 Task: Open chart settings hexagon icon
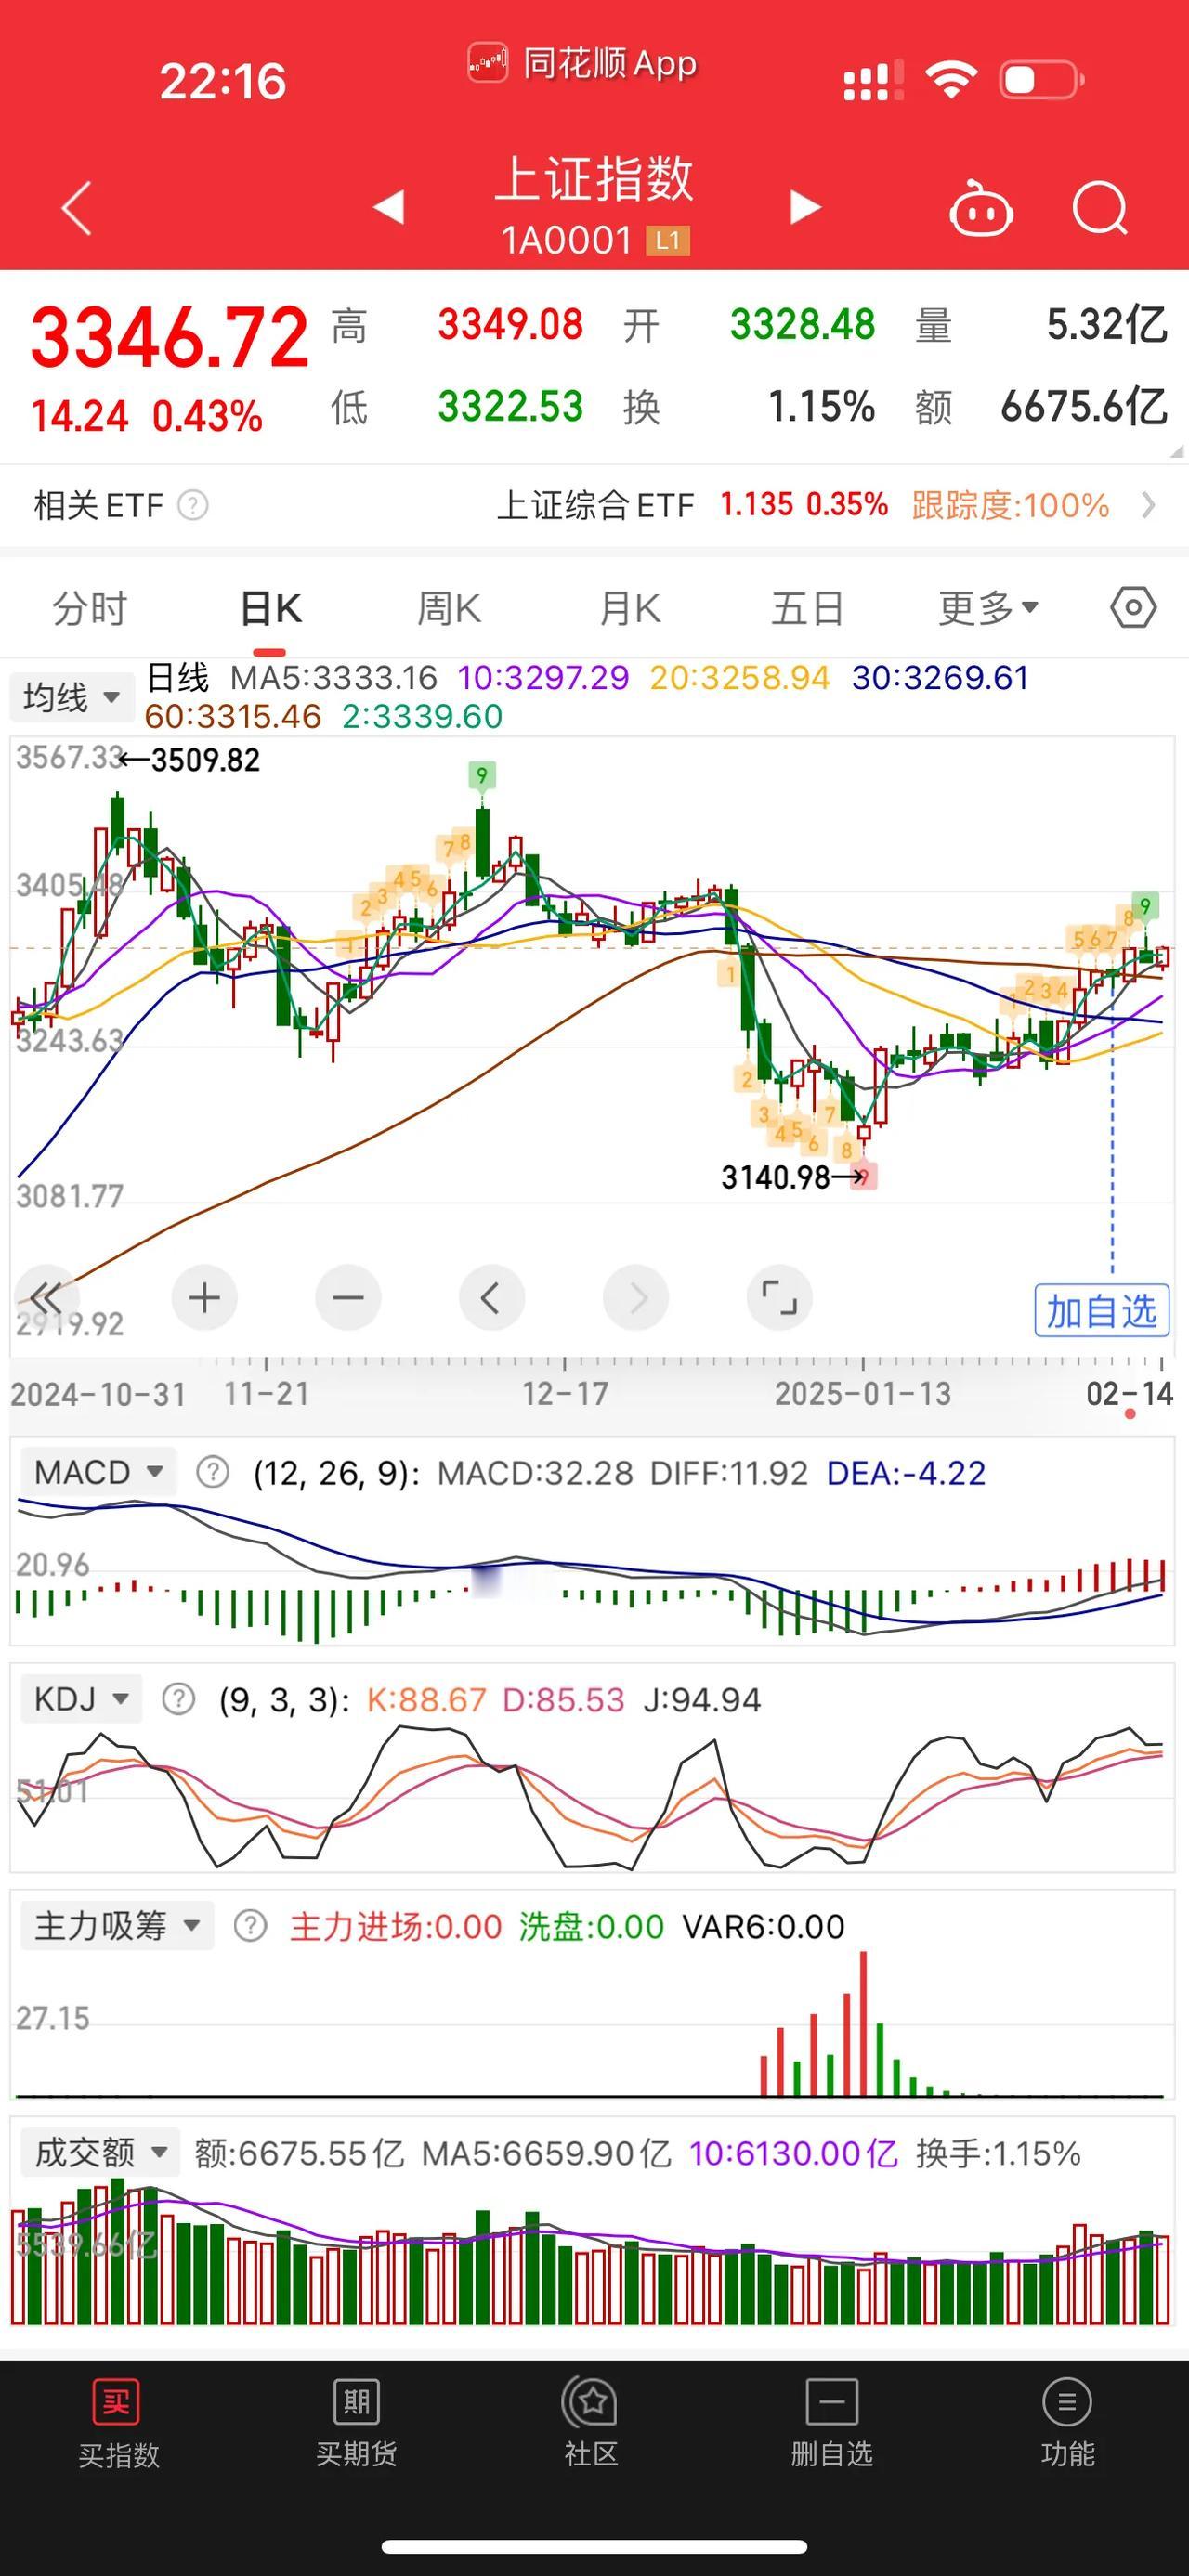(1133, 607)
